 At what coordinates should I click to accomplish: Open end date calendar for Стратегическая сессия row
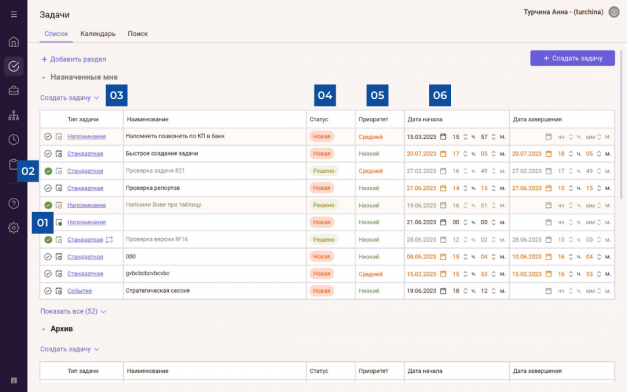click(x=549, y=291)
